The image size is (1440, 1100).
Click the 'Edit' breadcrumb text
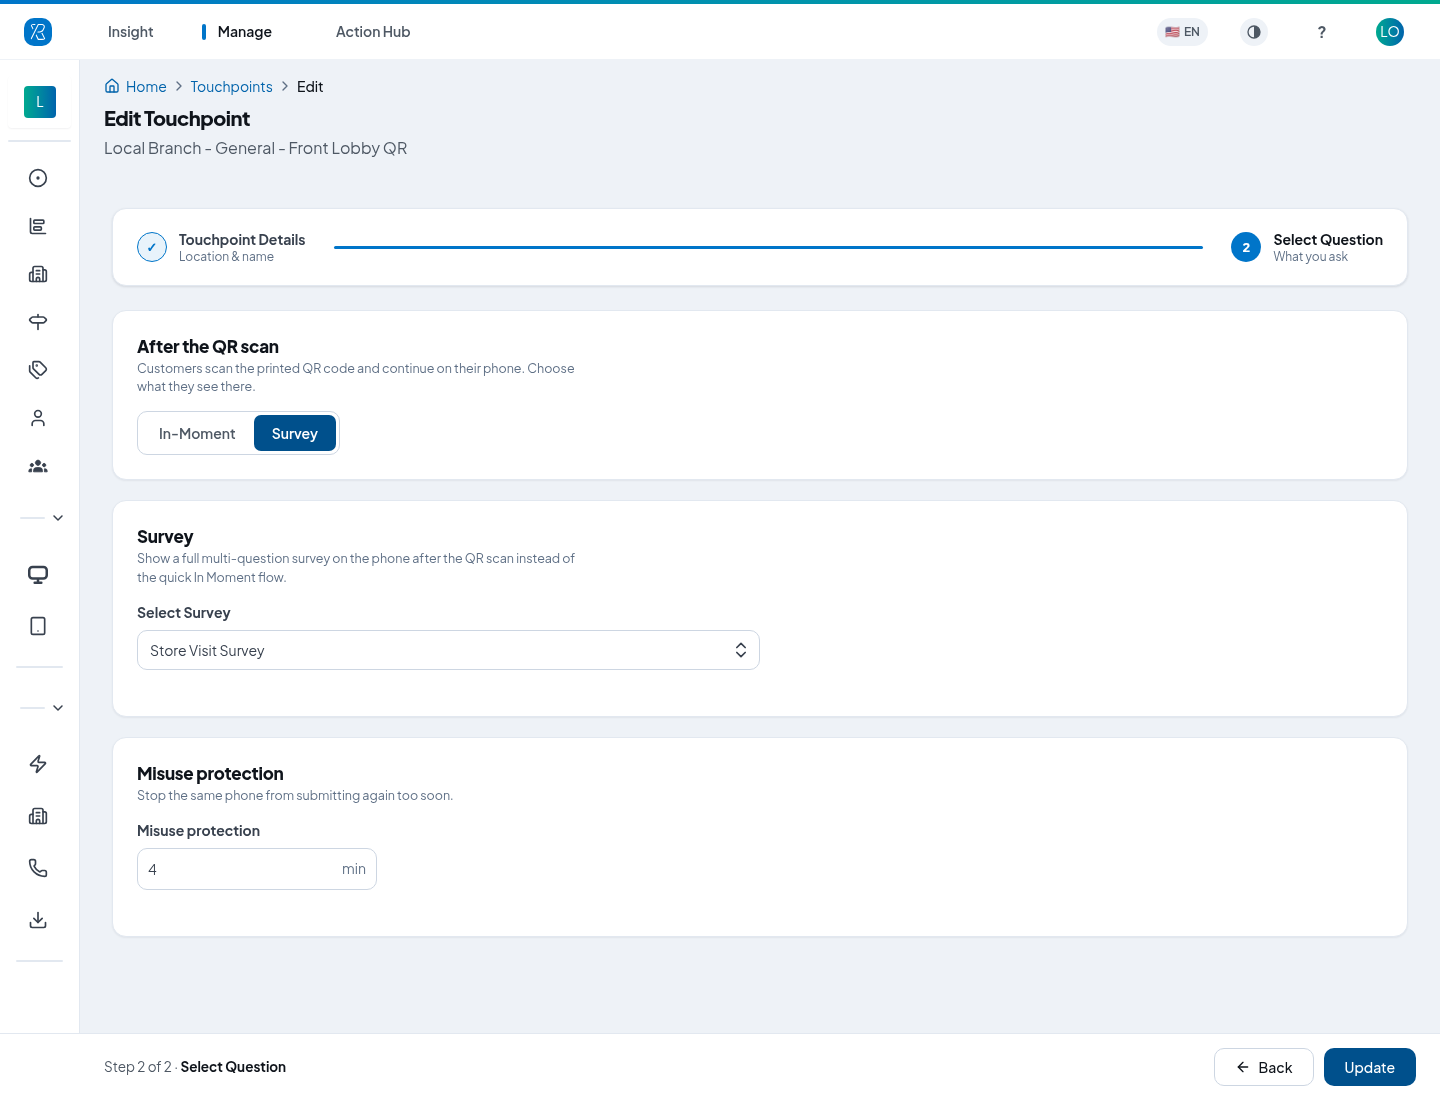click(x=310, y=87)
